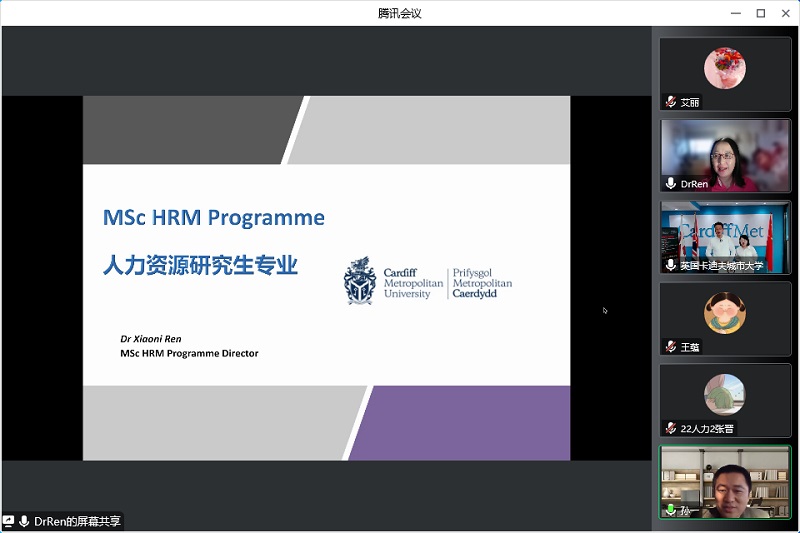The image size is (800, 533).
Task: Click the MSc HRM Programme slide title
Action: click(x=214, y=217)
